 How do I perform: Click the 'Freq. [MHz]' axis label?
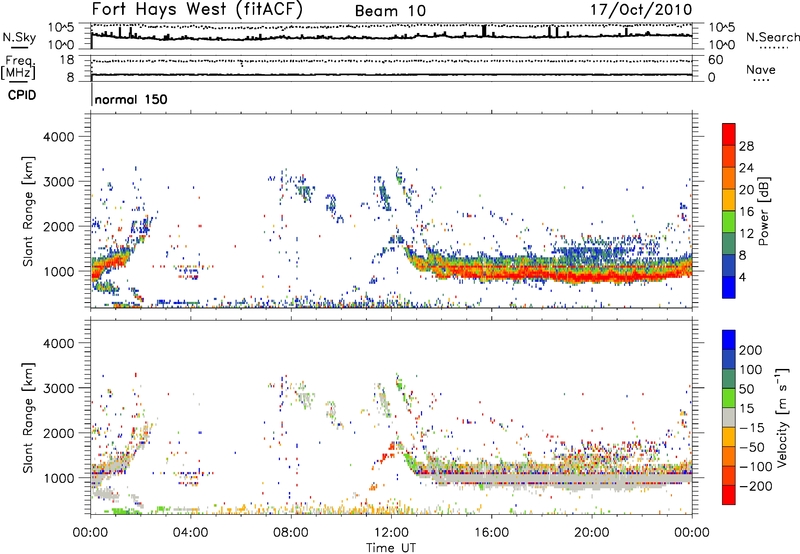click(19, 67)
